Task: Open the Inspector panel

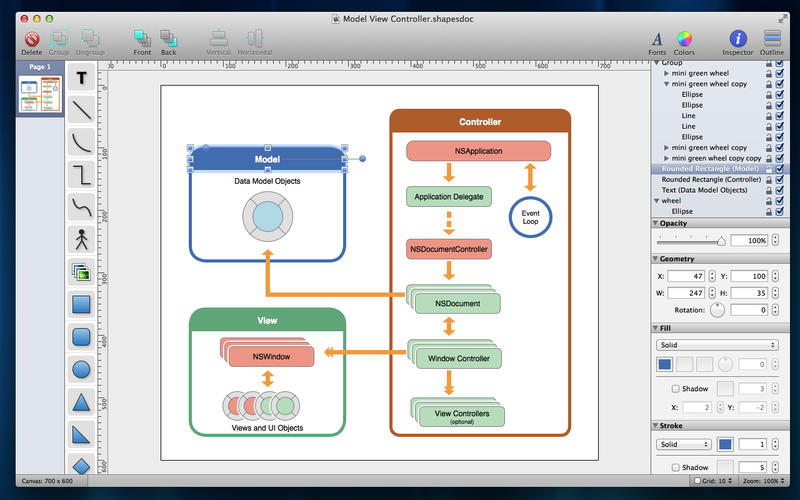Action: click(x=738, y=39)
